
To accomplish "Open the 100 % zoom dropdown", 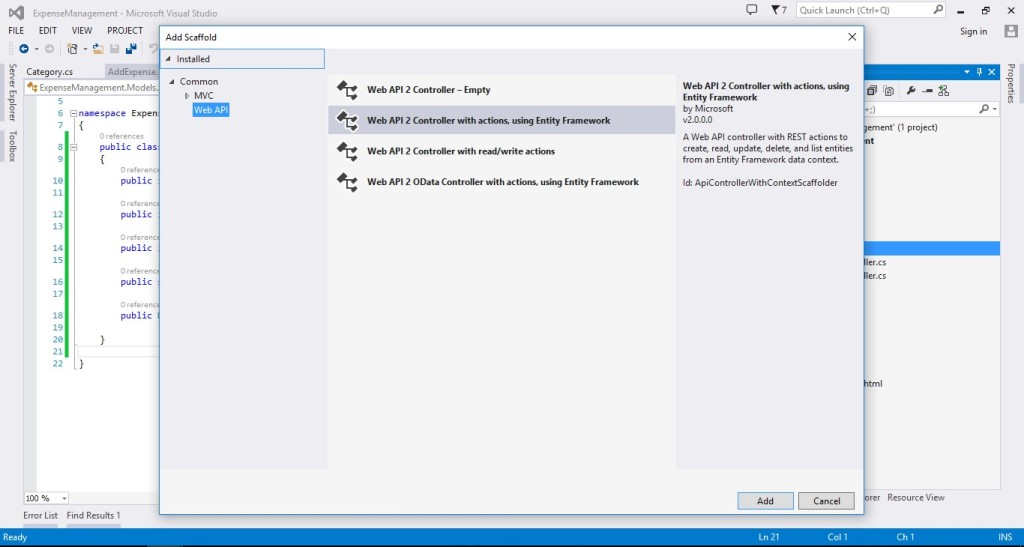I will click(64, 498).
